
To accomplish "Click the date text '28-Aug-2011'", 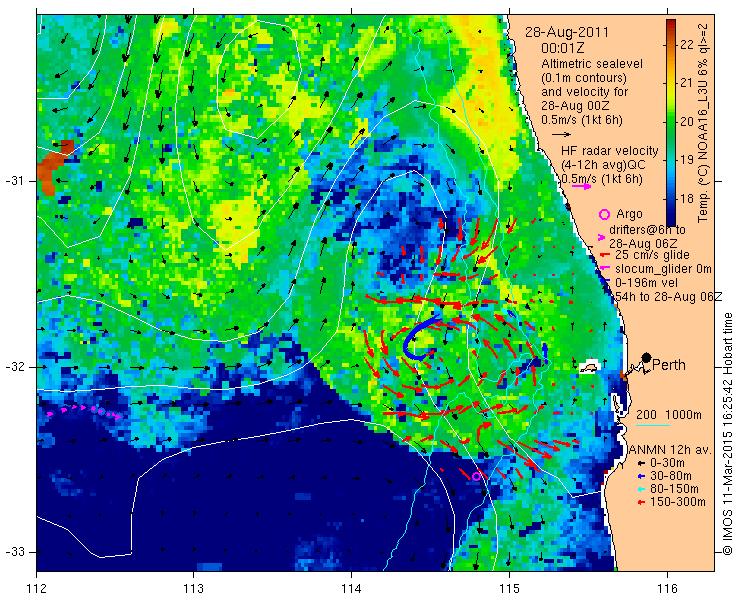I will tap(567, 33).
